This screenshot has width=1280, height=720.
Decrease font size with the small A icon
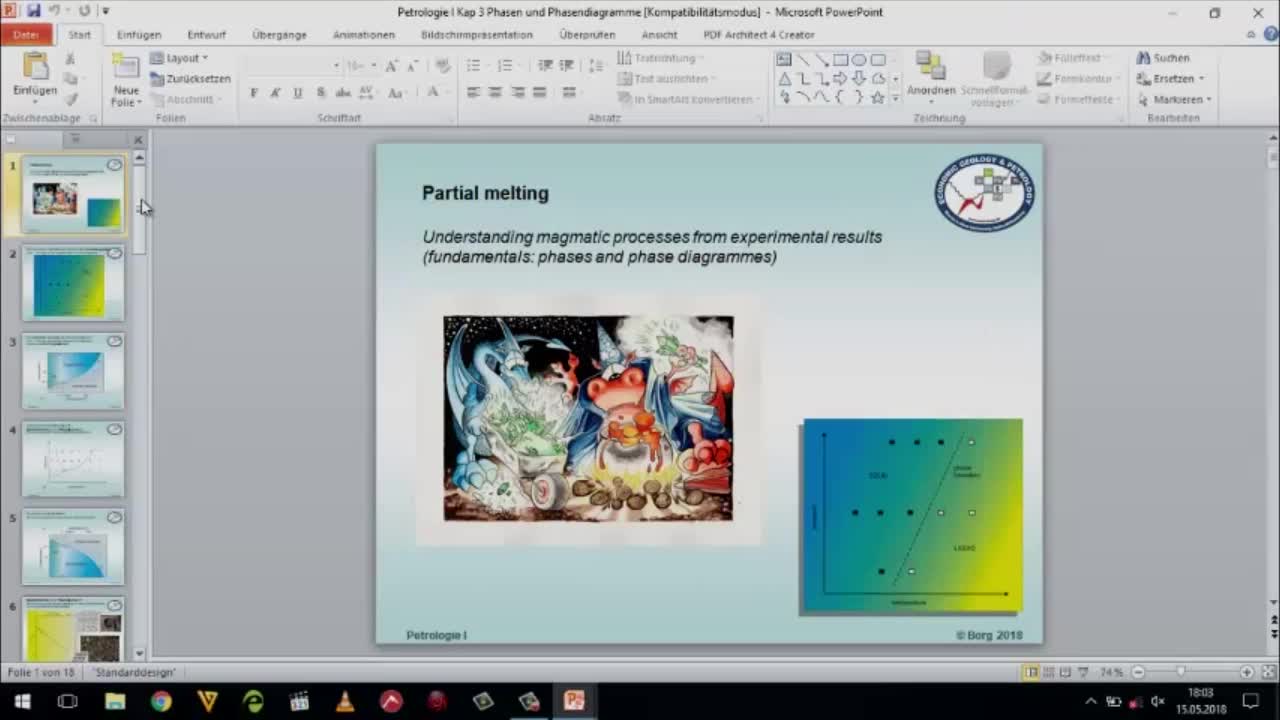click(412, 65)
